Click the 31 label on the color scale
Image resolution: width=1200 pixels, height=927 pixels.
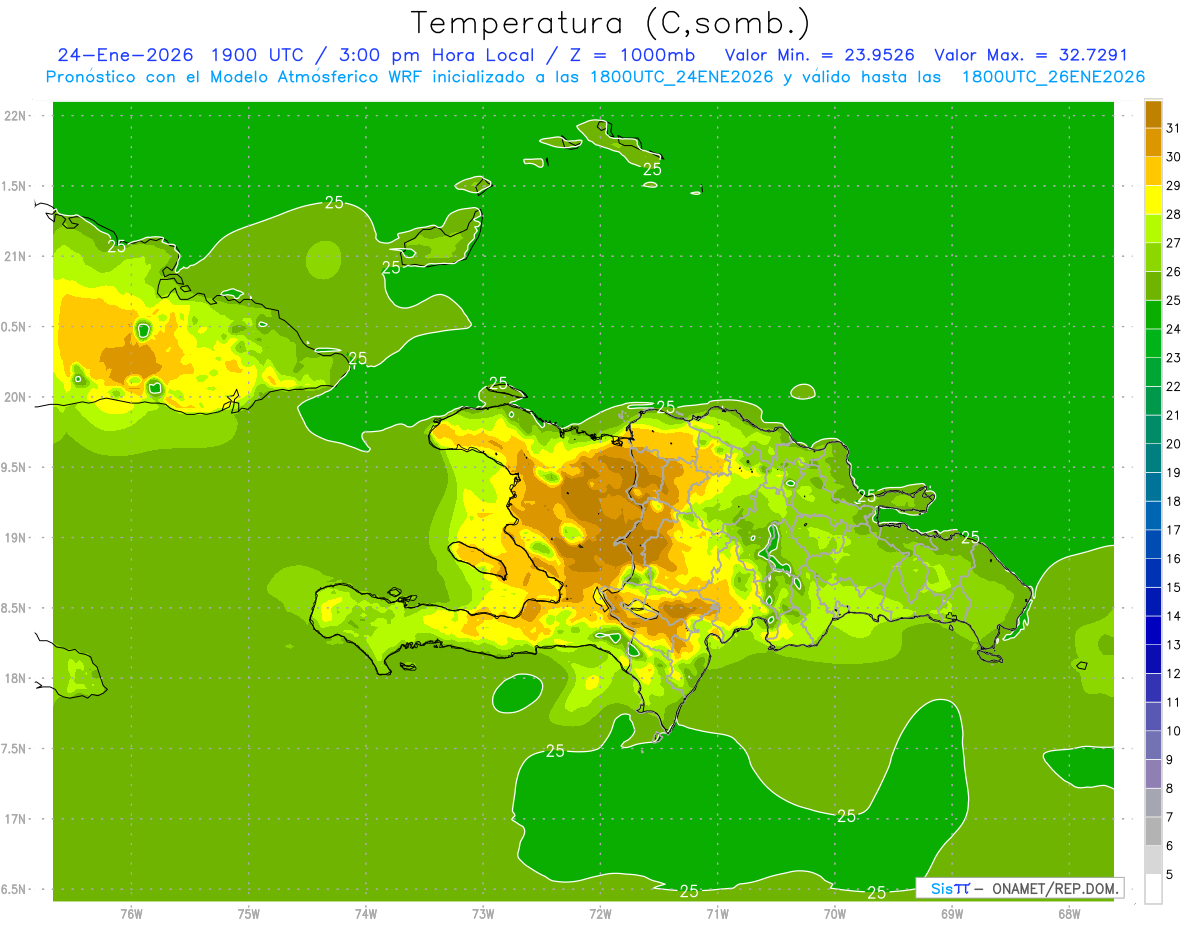pyautogui.click(x=1173, y=128)
